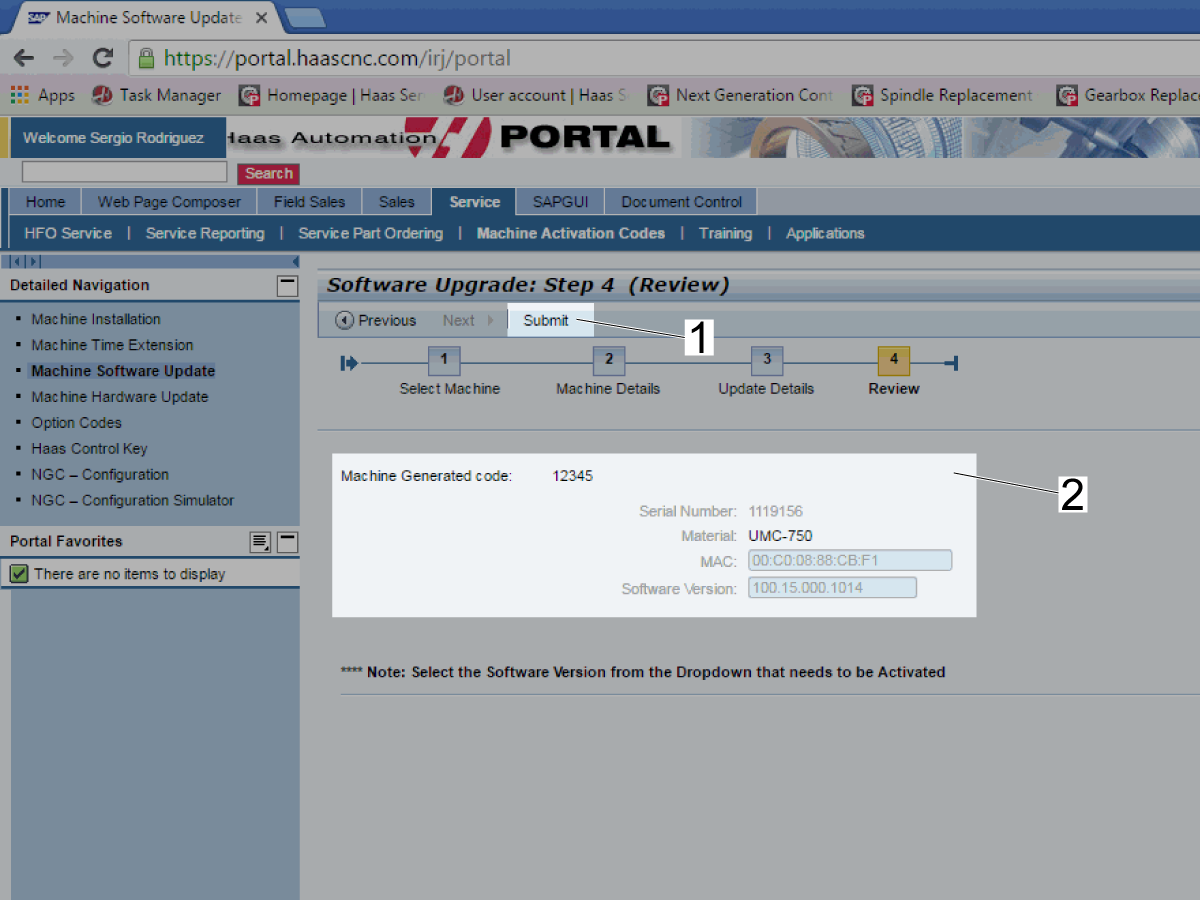Jump to step 3 Update Details
The height and width of the screenshot is (900, 1200).
767,361
